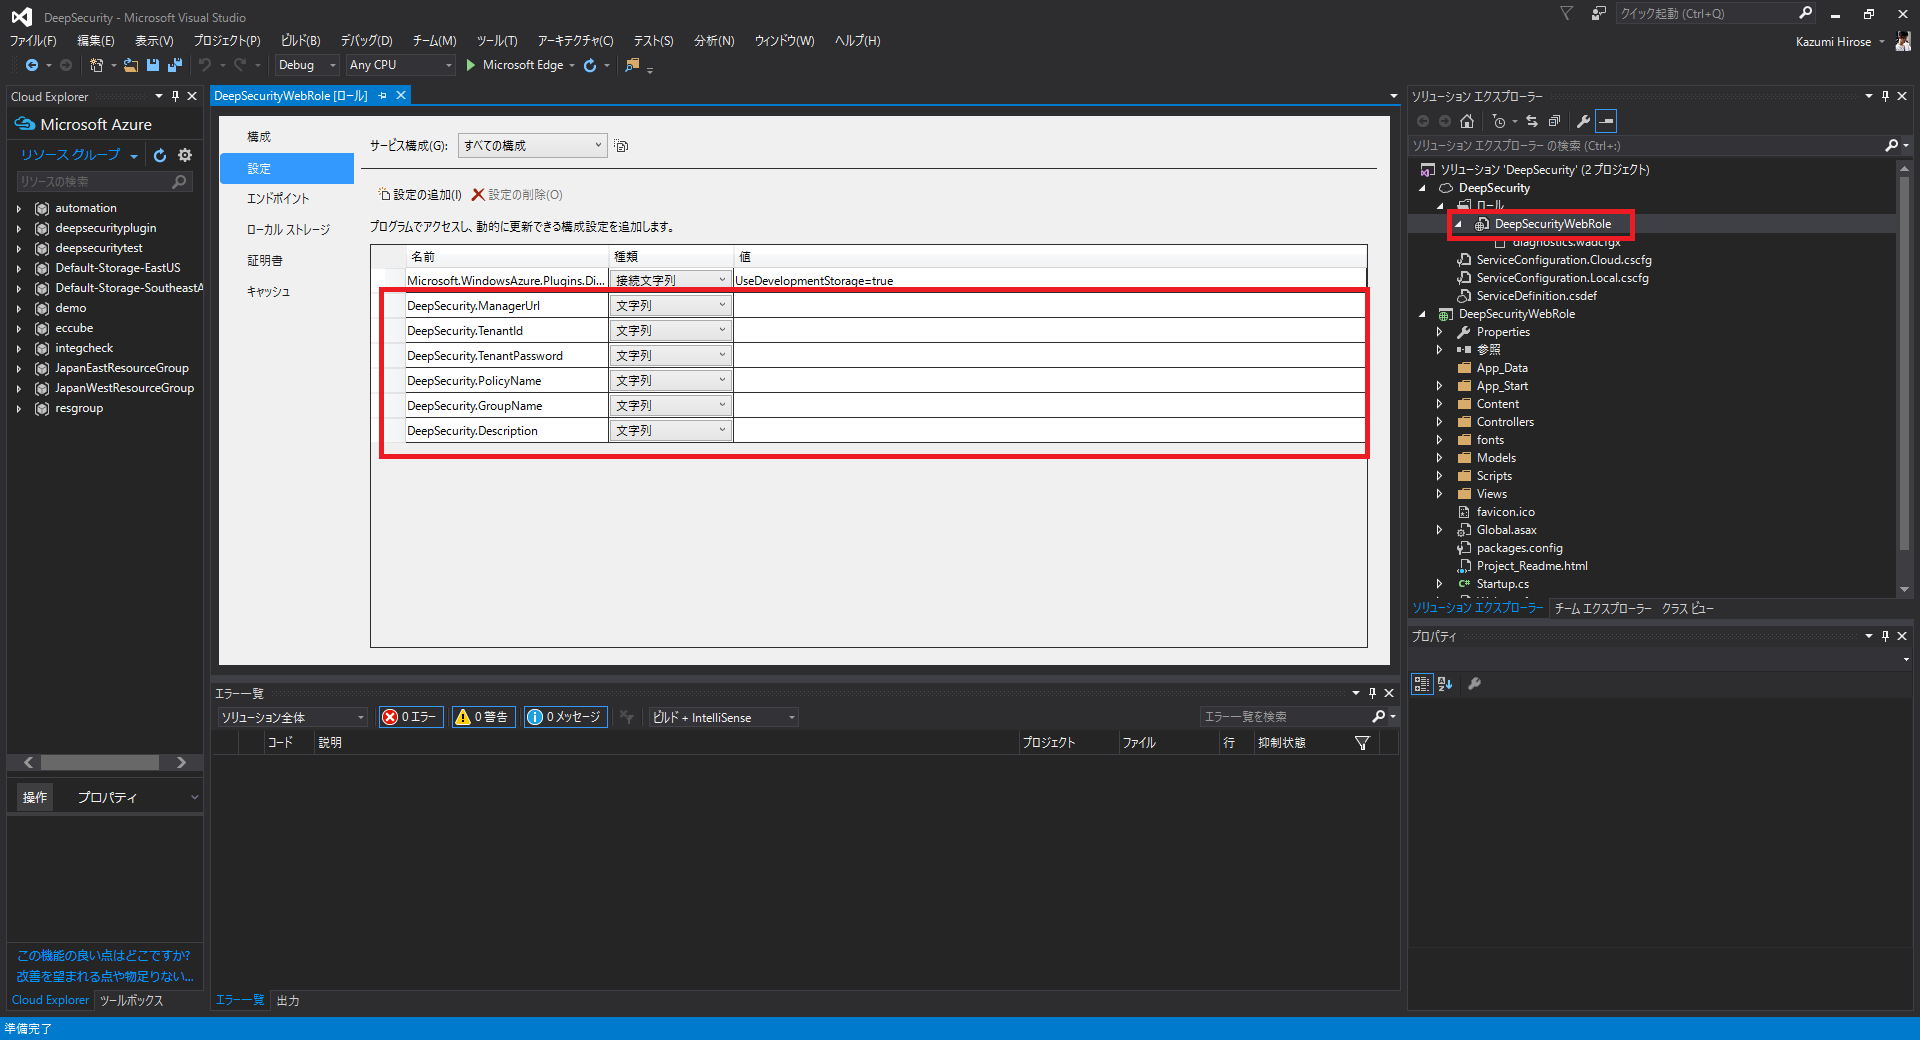Open the File menu

pos(33,41)
